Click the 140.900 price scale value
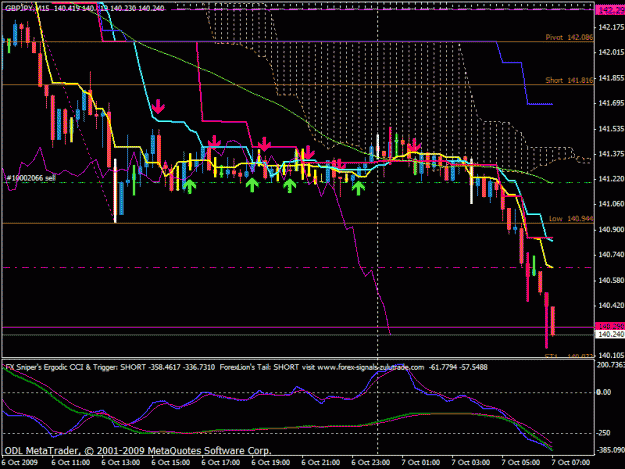Viewport: 625px width, 469px height. pos(611,230)
